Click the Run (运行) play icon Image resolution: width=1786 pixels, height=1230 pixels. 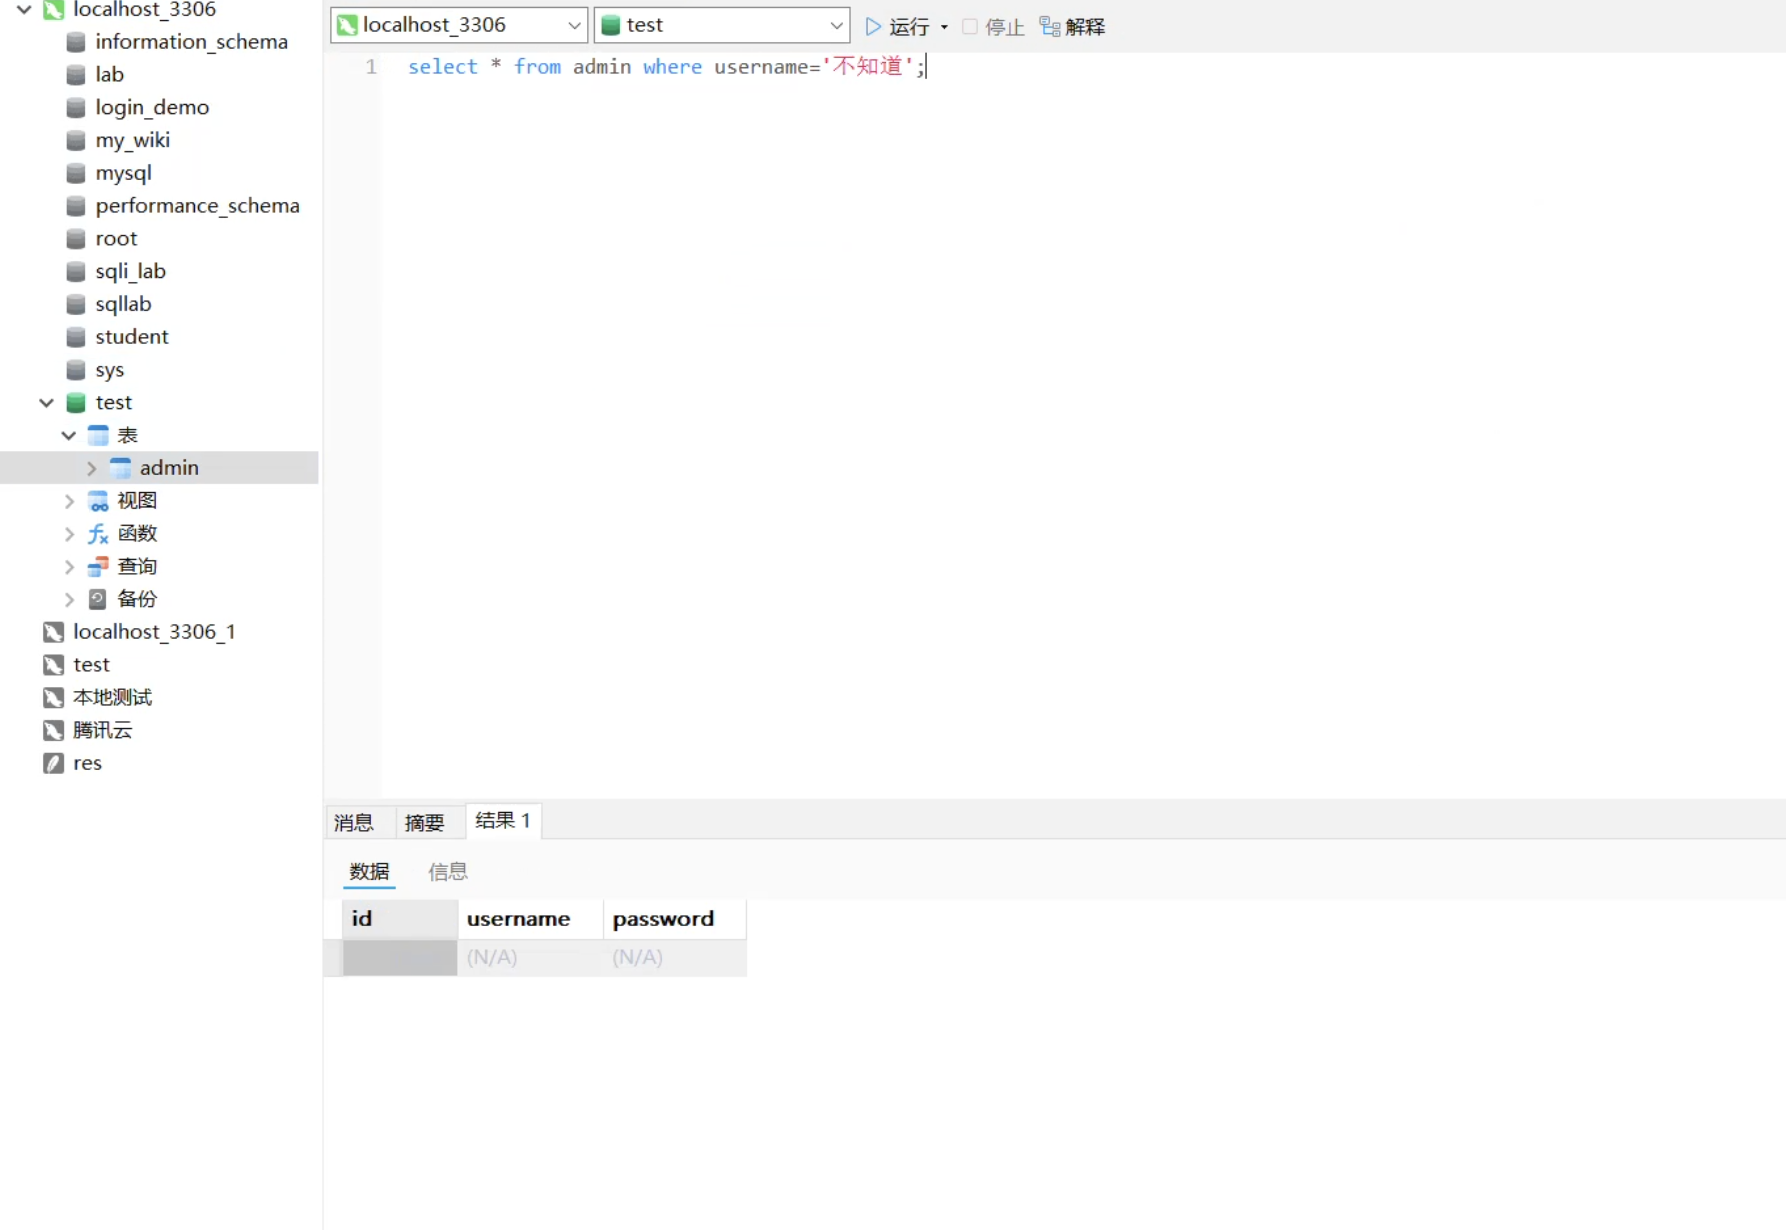pyautogui.click(x=873, y=27)
